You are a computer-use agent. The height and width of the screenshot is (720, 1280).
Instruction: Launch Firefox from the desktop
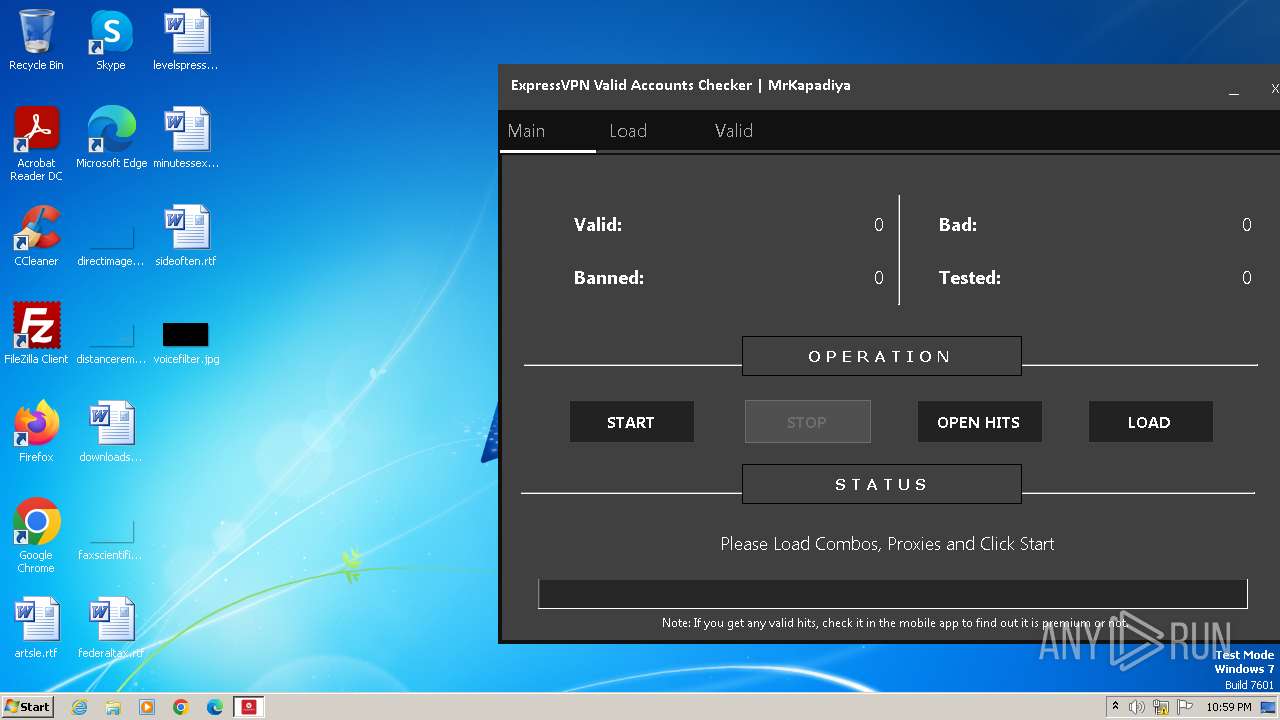pyautogui.click(x=36, y=432)
